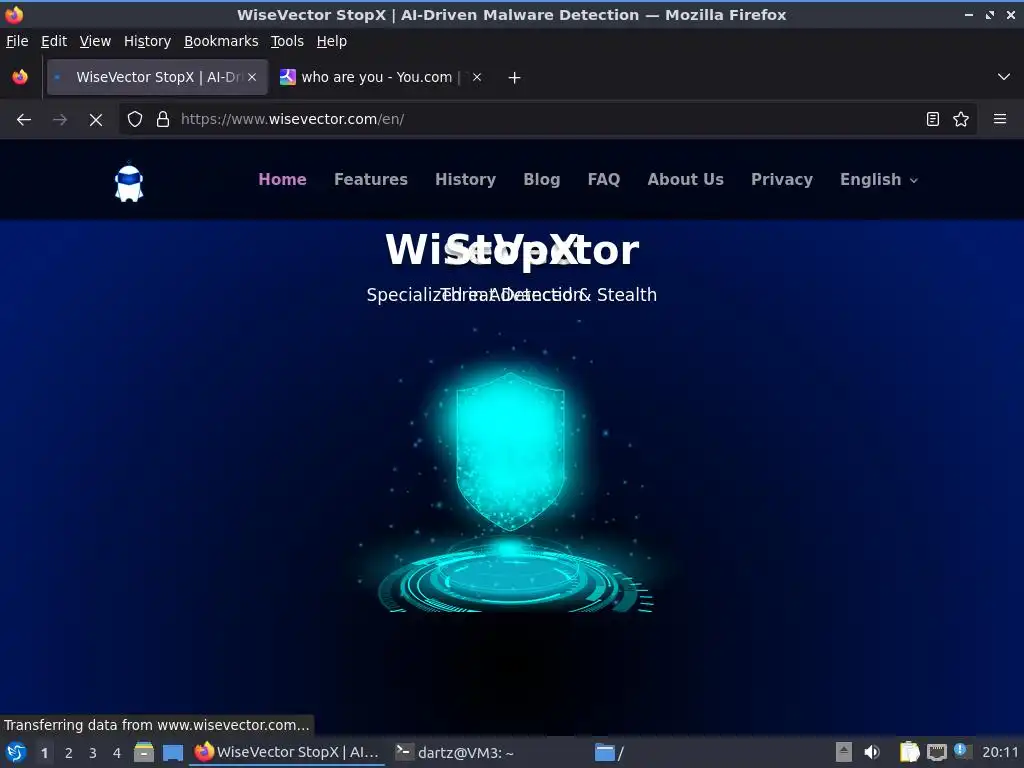Close the You.com tab

coord(477,77)
